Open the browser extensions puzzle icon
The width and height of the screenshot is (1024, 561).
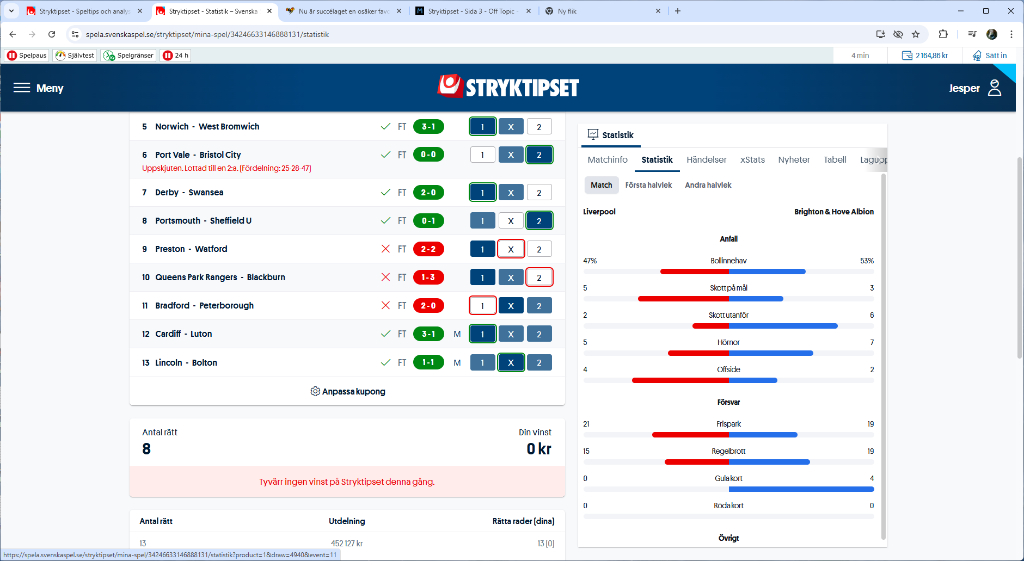(943, 34)
